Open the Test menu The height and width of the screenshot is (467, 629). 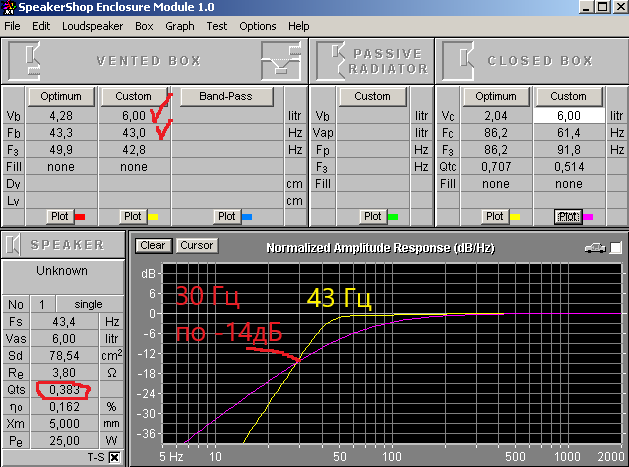(217, 26)
